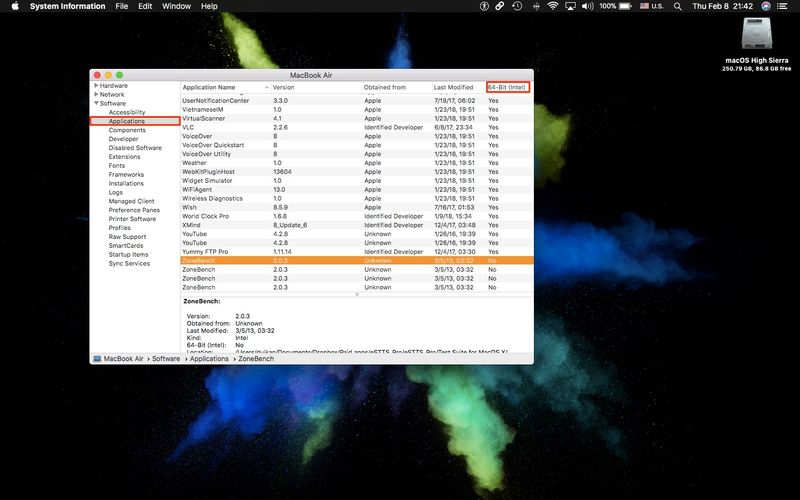Select the World Clock Pro row
Image resolution: width=800 pixels, height=500 pixels.
357,216
